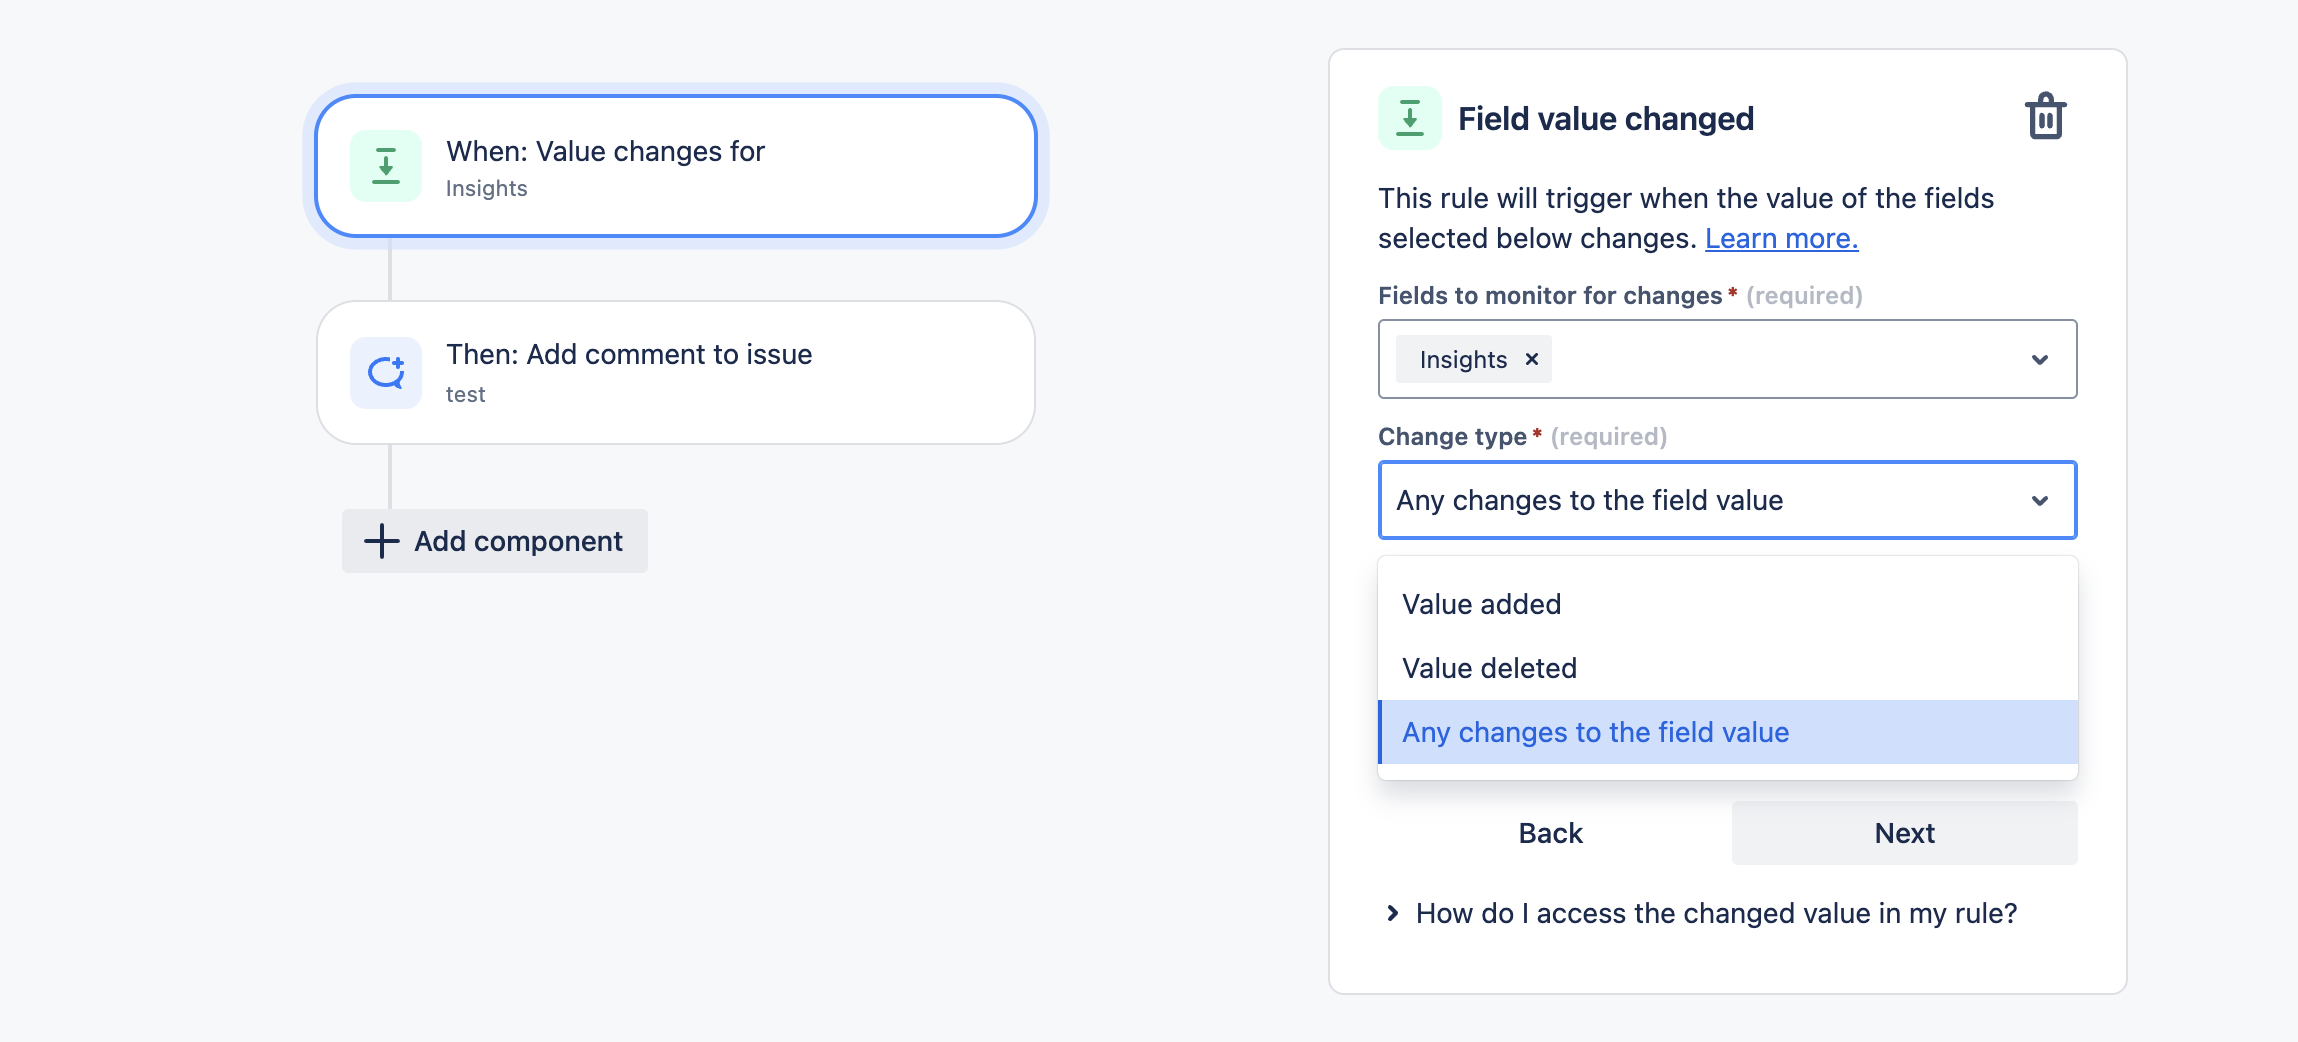This screenshot has height=1042, width=2298.
Task: Click the Add comment action icon on the Then card
Action: [388, 372]
